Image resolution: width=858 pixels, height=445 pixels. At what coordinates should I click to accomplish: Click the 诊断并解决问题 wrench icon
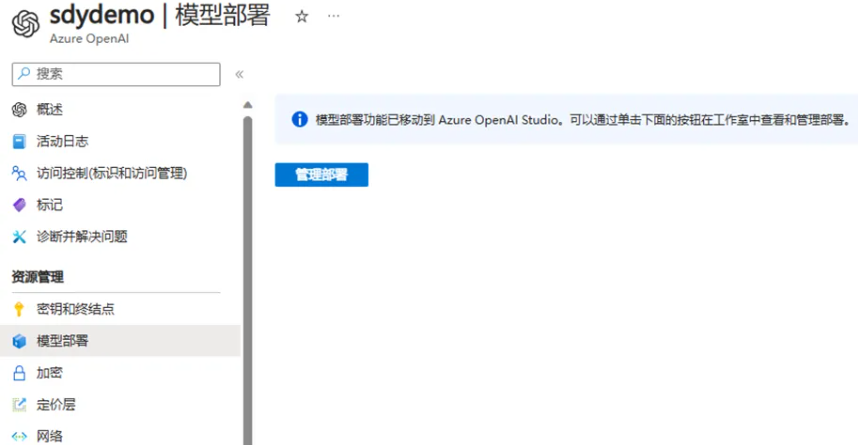pos(19,237)
